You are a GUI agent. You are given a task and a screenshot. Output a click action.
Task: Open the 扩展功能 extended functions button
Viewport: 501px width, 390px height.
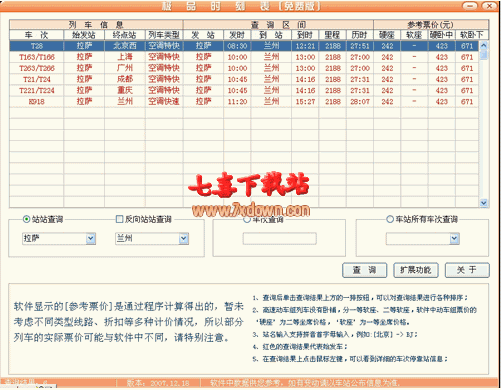click(x=416, y=270)
